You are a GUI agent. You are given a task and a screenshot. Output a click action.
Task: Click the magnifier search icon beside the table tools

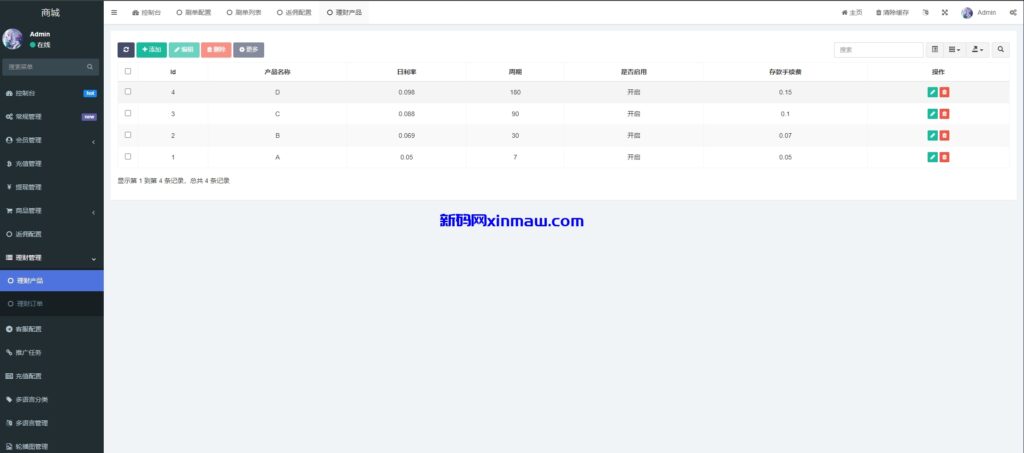point(1000,49)
